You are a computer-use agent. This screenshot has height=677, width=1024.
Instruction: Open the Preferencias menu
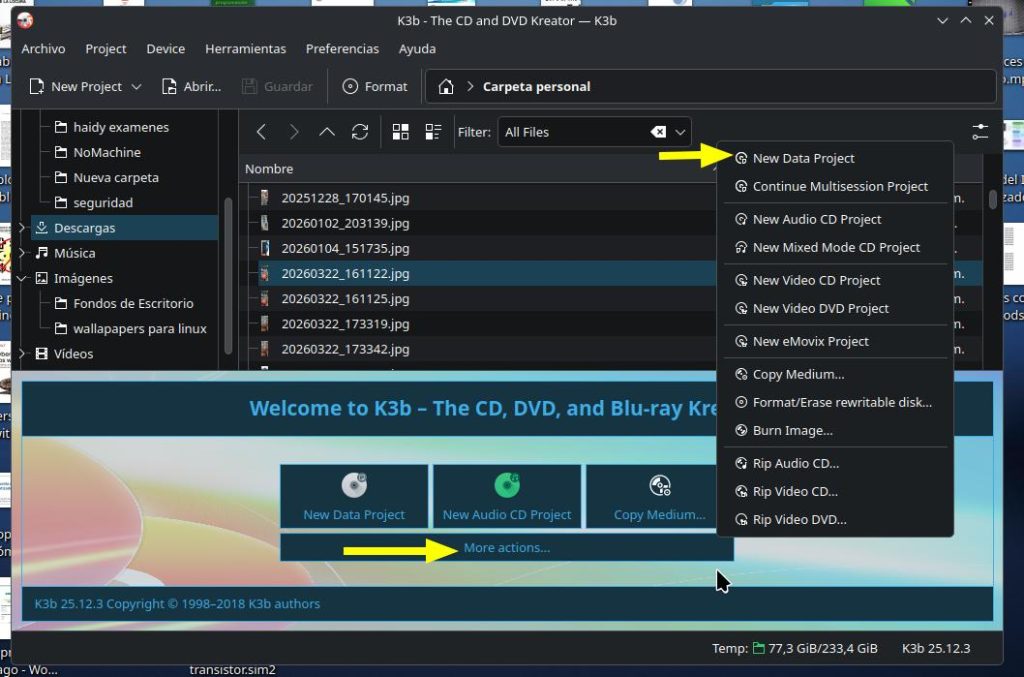[x=342, y=49]
